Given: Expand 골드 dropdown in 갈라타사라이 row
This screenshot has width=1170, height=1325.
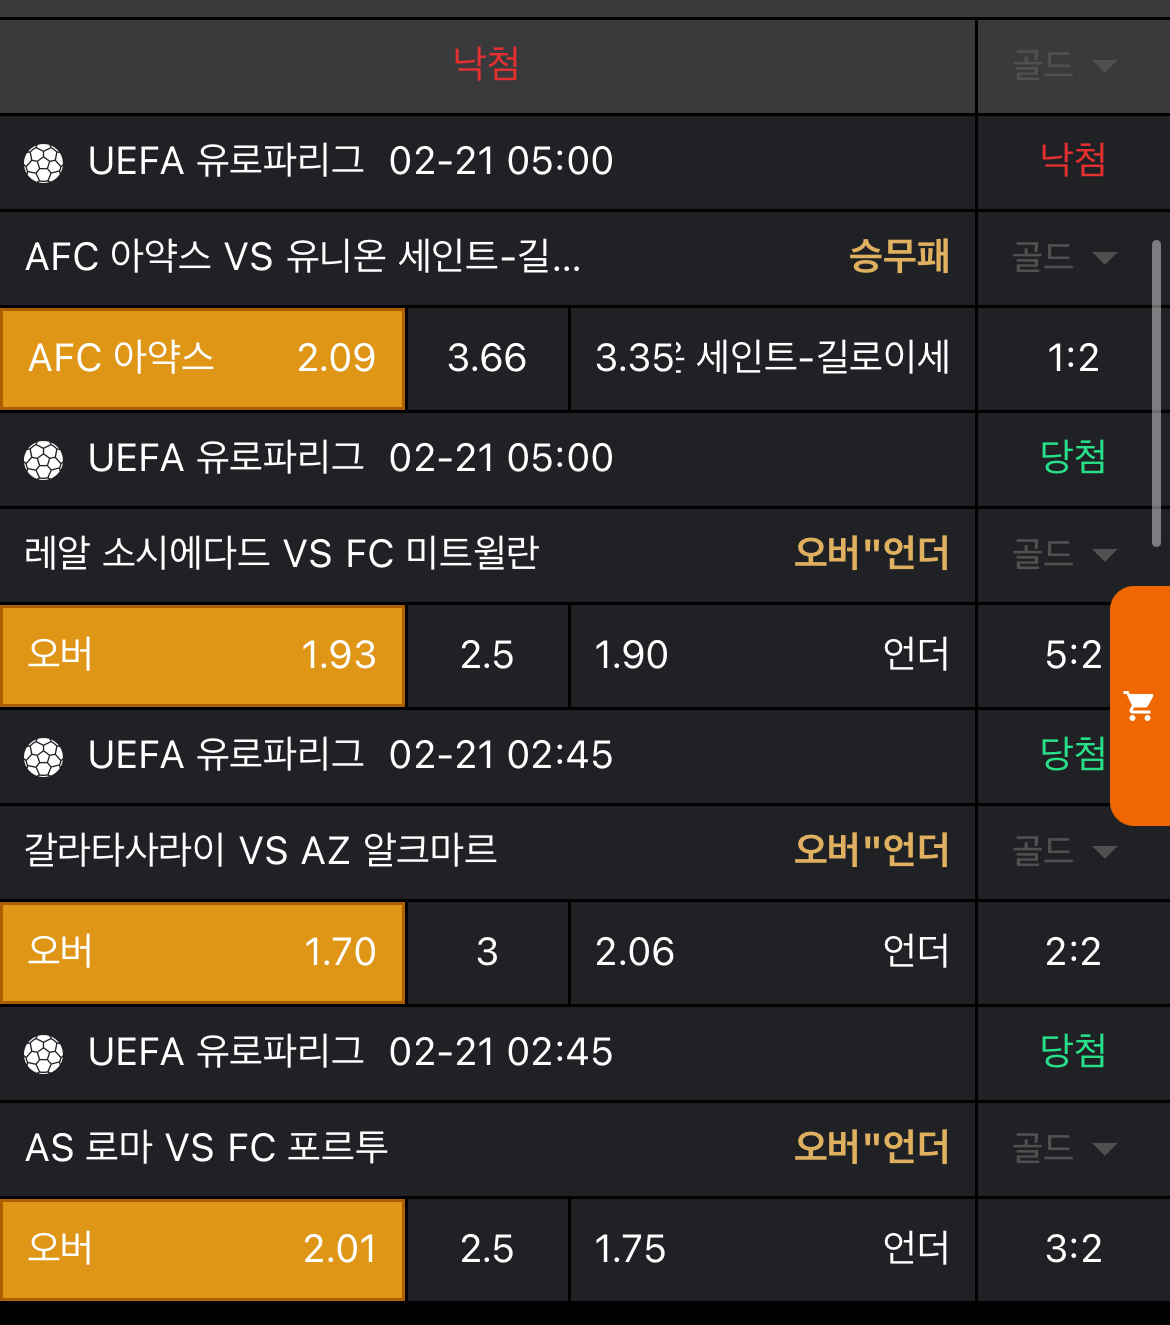Looking at the screenshot, I should tap(1064, 852).
